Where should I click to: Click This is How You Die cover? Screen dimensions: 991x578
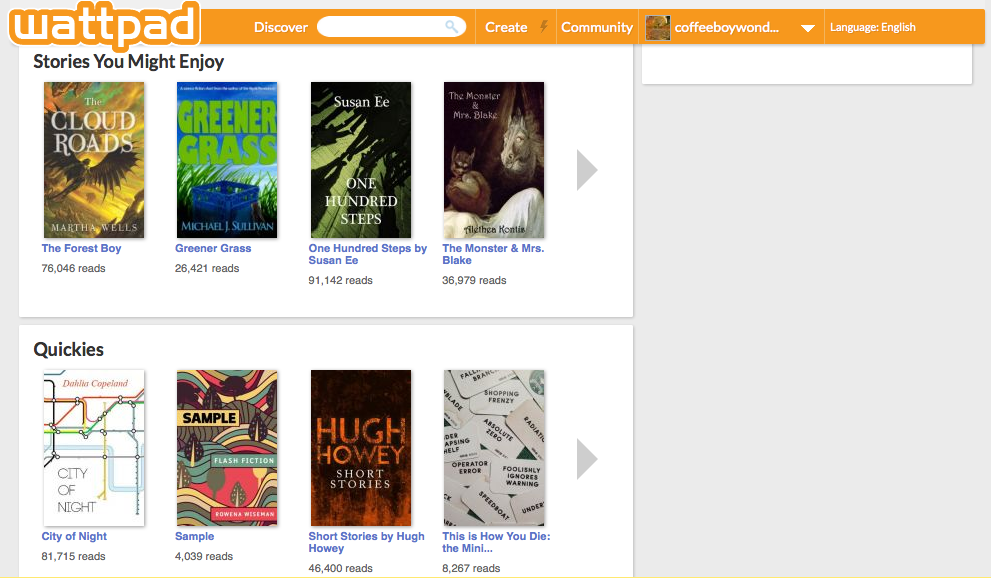494,448
